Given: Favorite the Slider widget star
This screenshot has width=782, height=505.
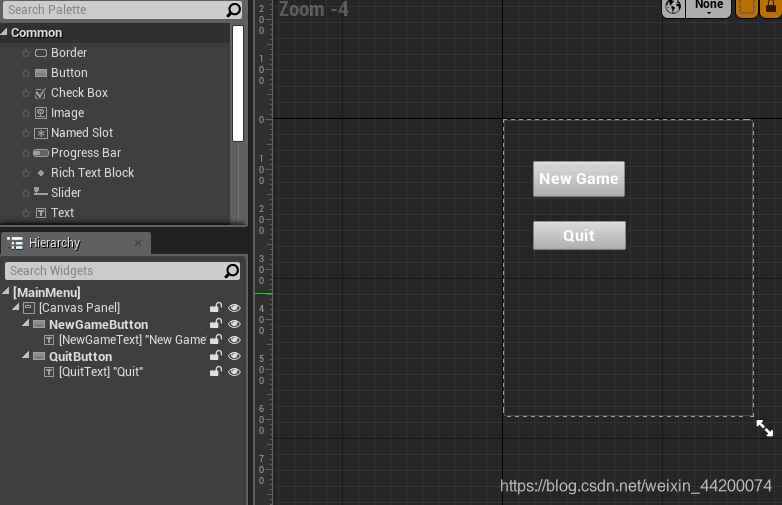Looking at the screenshot, I should coord(26,193).
